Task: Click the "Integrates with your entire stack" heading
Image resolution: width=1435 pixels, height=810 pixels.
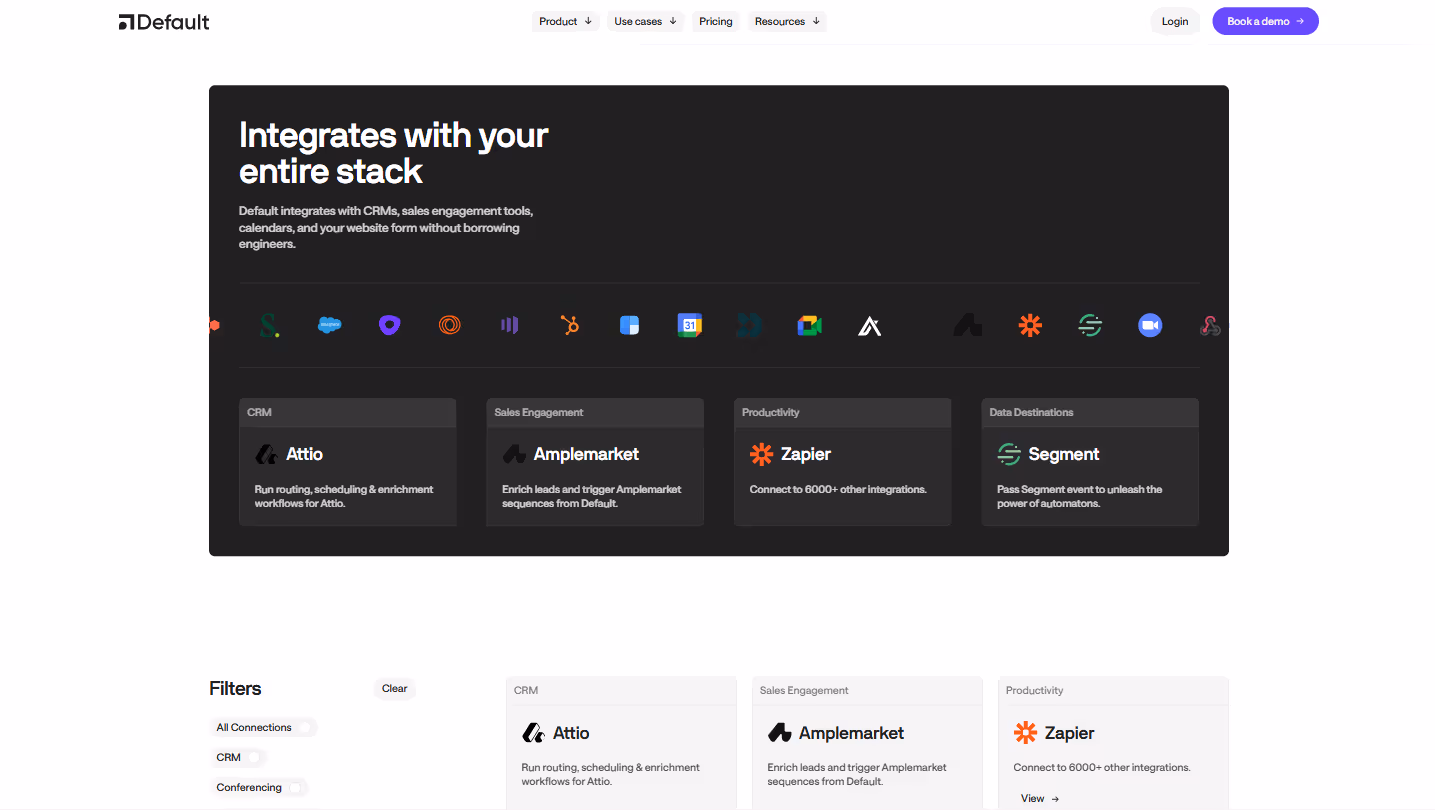Action: (394, 153)
